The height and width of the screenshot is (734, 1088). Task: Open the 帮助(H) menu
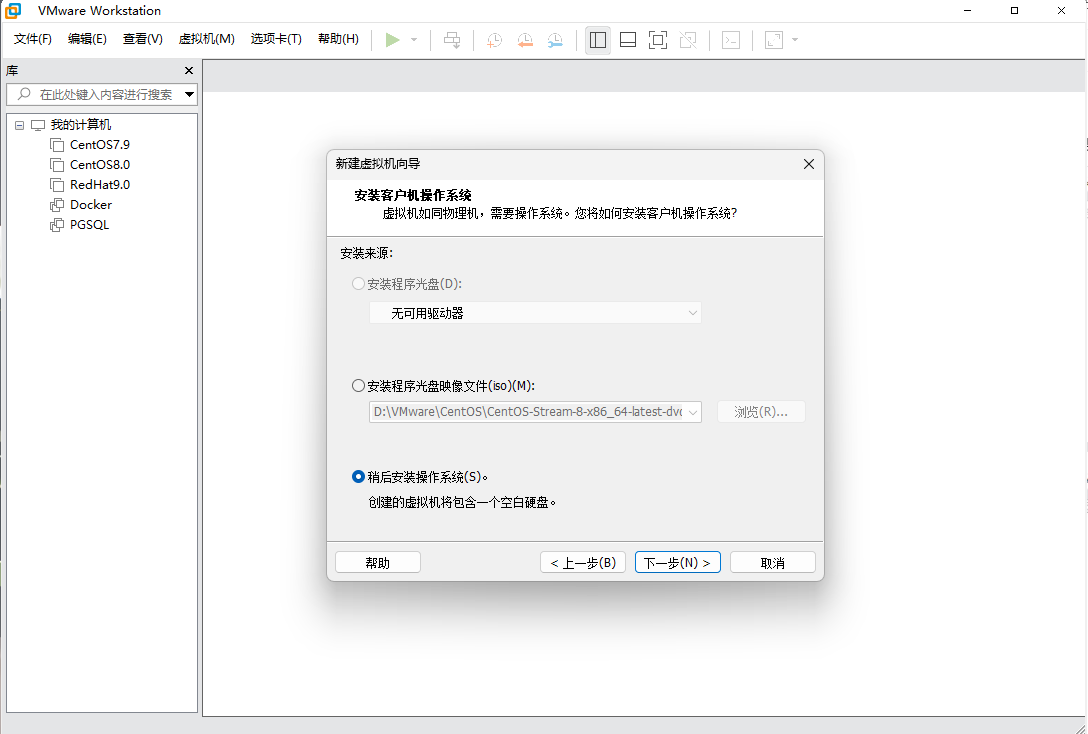[339, 39]
